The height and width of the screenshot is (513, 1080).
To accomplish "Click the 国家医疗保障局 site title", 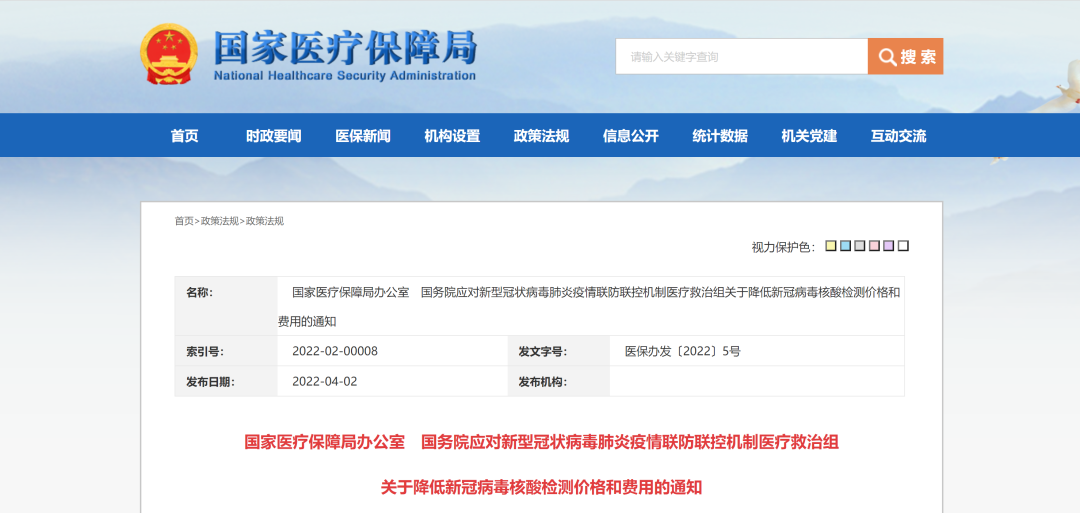I will [344, 46].
